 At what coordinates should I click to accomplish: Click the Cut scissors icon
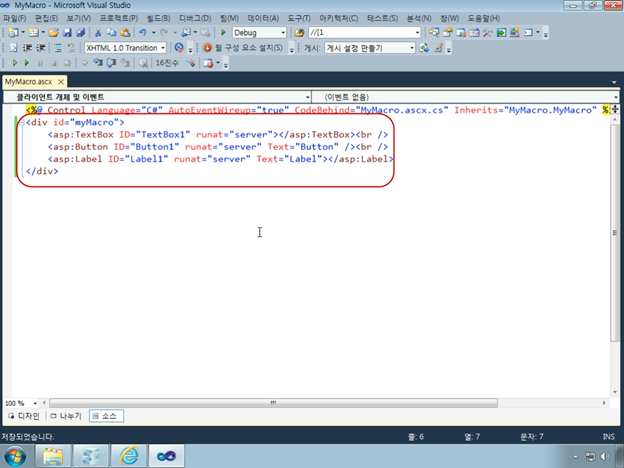[x=98, y=33]
